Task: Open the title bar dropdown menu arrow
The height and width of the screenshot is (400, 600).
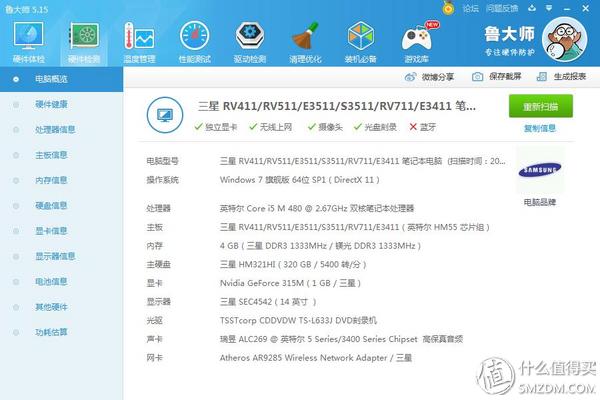Action: [549, 8]
